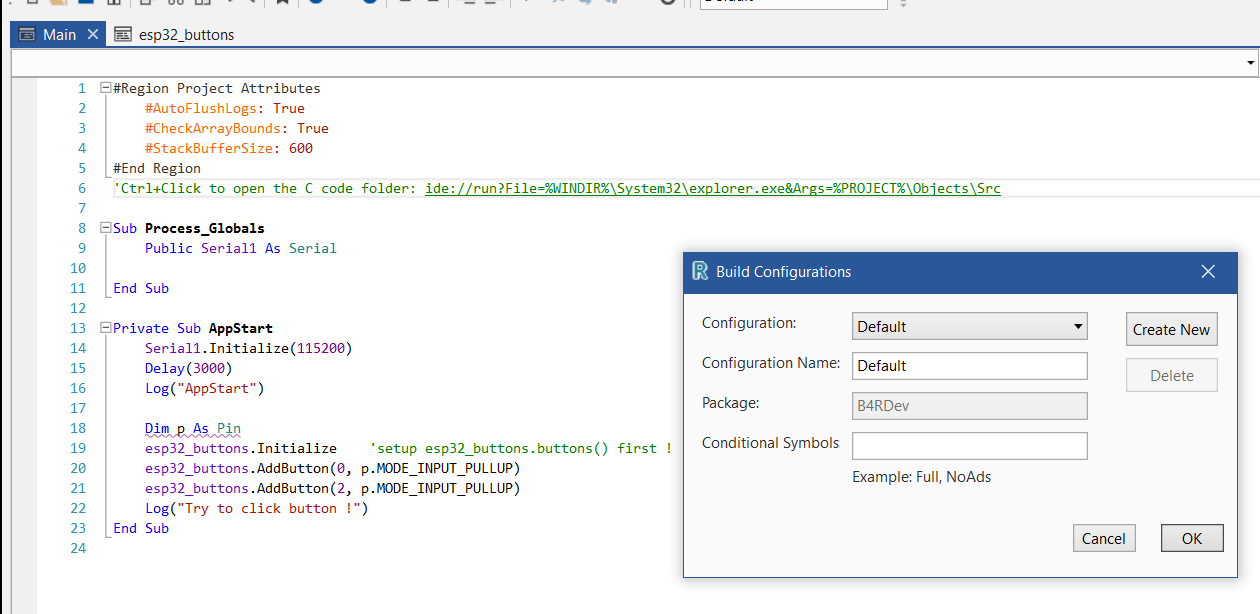The height and width of the screenshot is (614, 1260).
Task: Open the esp32_buttons module tab
Action: click(x=175, y=34)
